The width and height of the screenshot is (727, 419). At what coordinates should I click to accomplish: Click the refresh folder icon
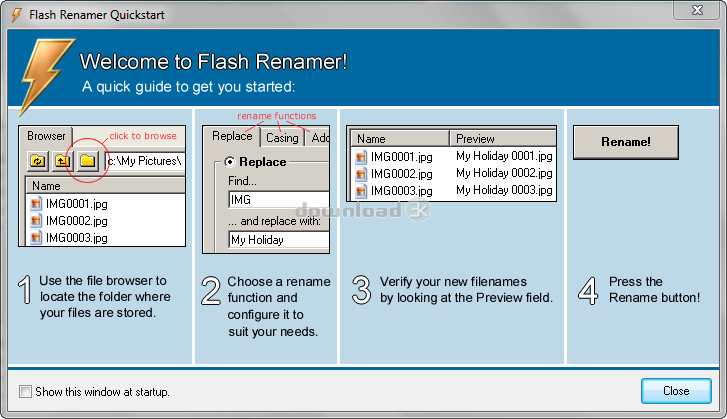[x=38, y=161]
